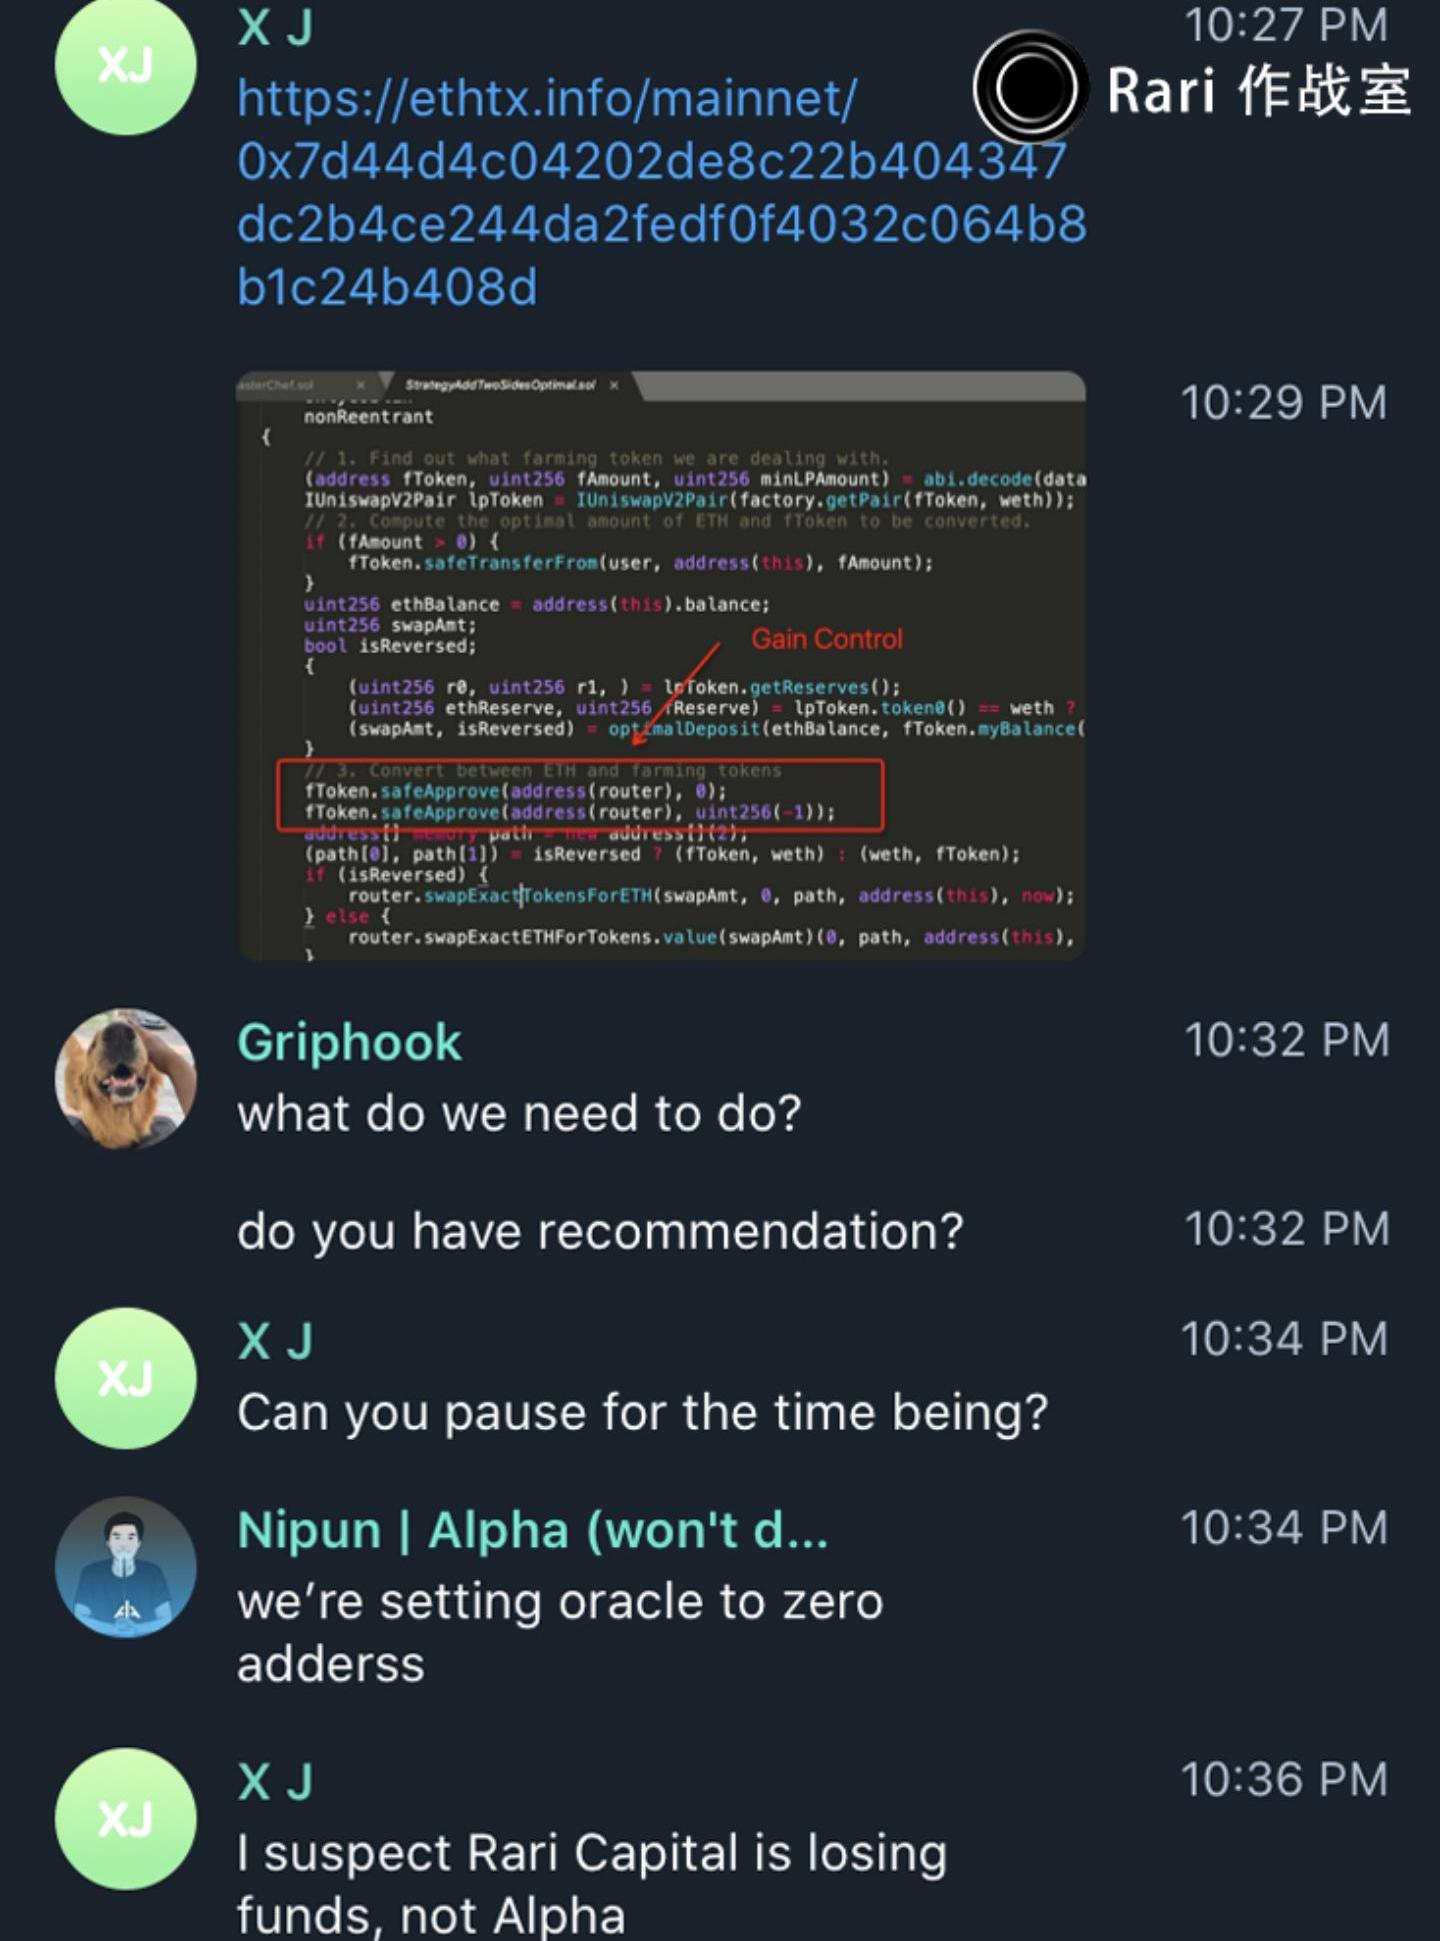This screenshot has width=1440, height=1941.
Task: Select message 'do you have recommendation?'
Action: [x=600, y=1231]
